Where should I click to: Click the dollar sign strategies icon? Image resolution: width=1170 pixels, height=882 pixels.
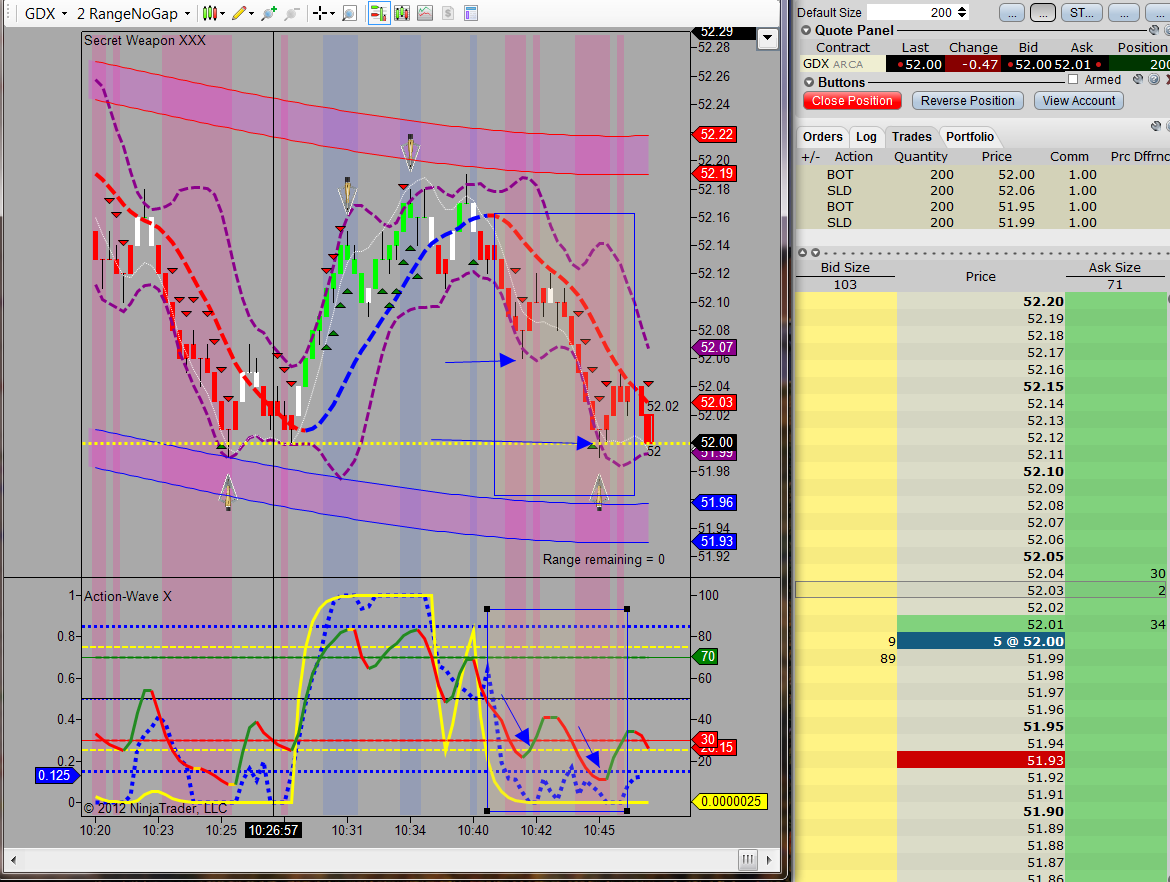click(448, 13)
